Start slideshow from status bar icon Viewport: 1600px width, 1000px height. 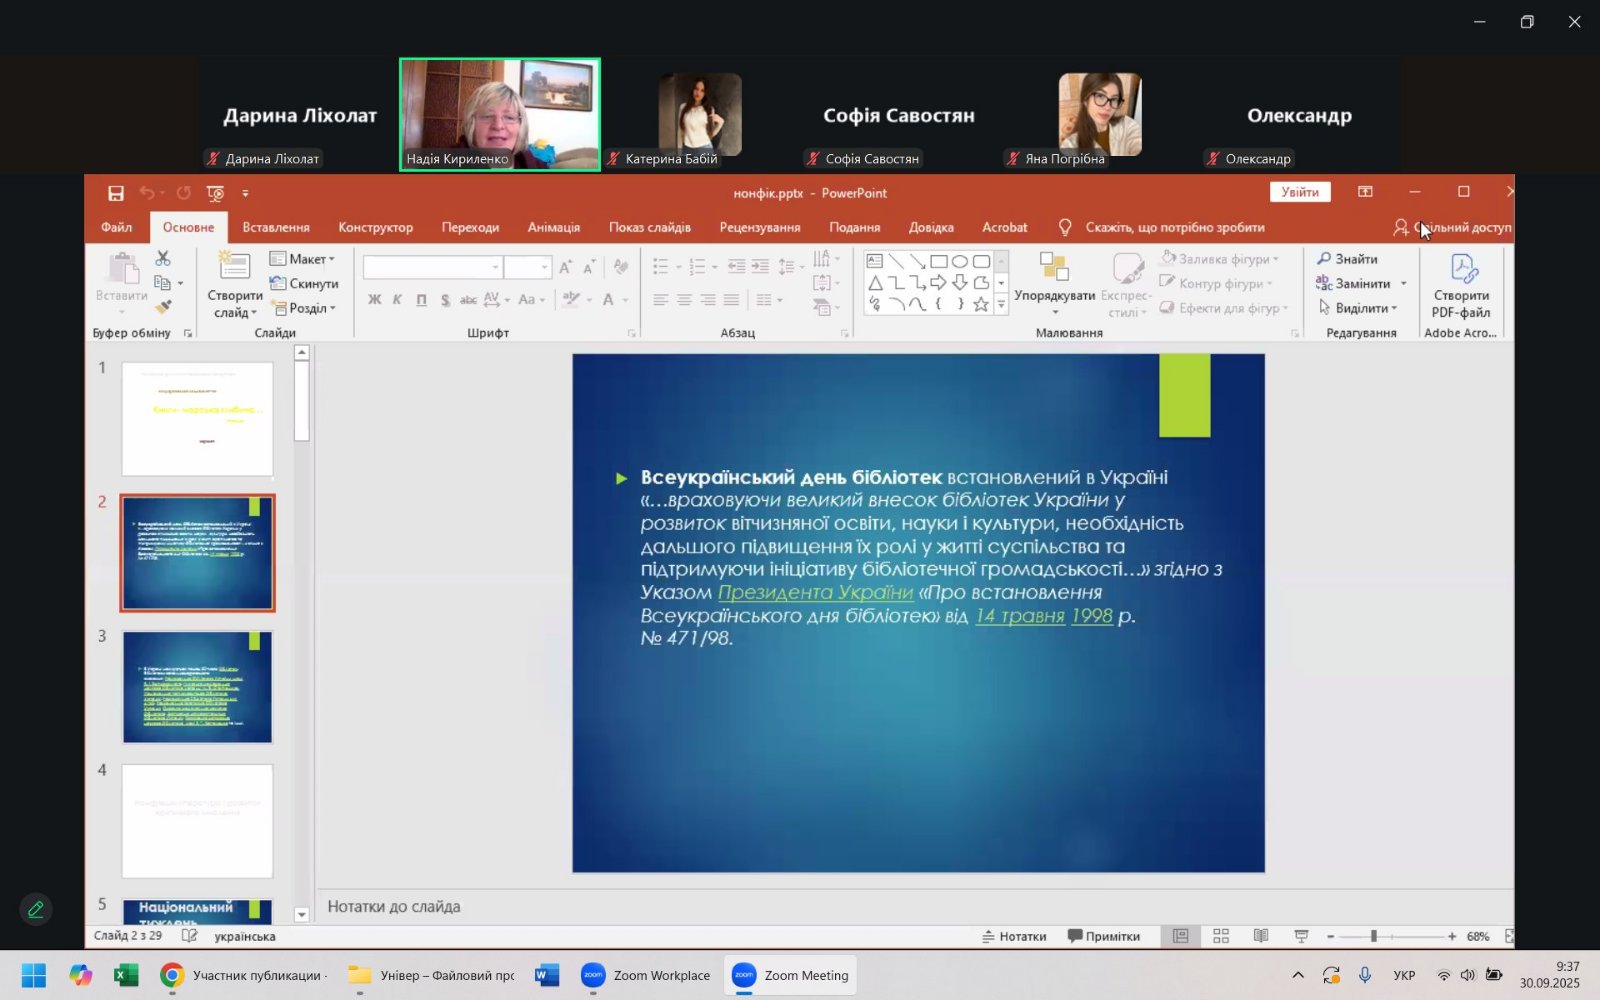[x=1301, y=936]
